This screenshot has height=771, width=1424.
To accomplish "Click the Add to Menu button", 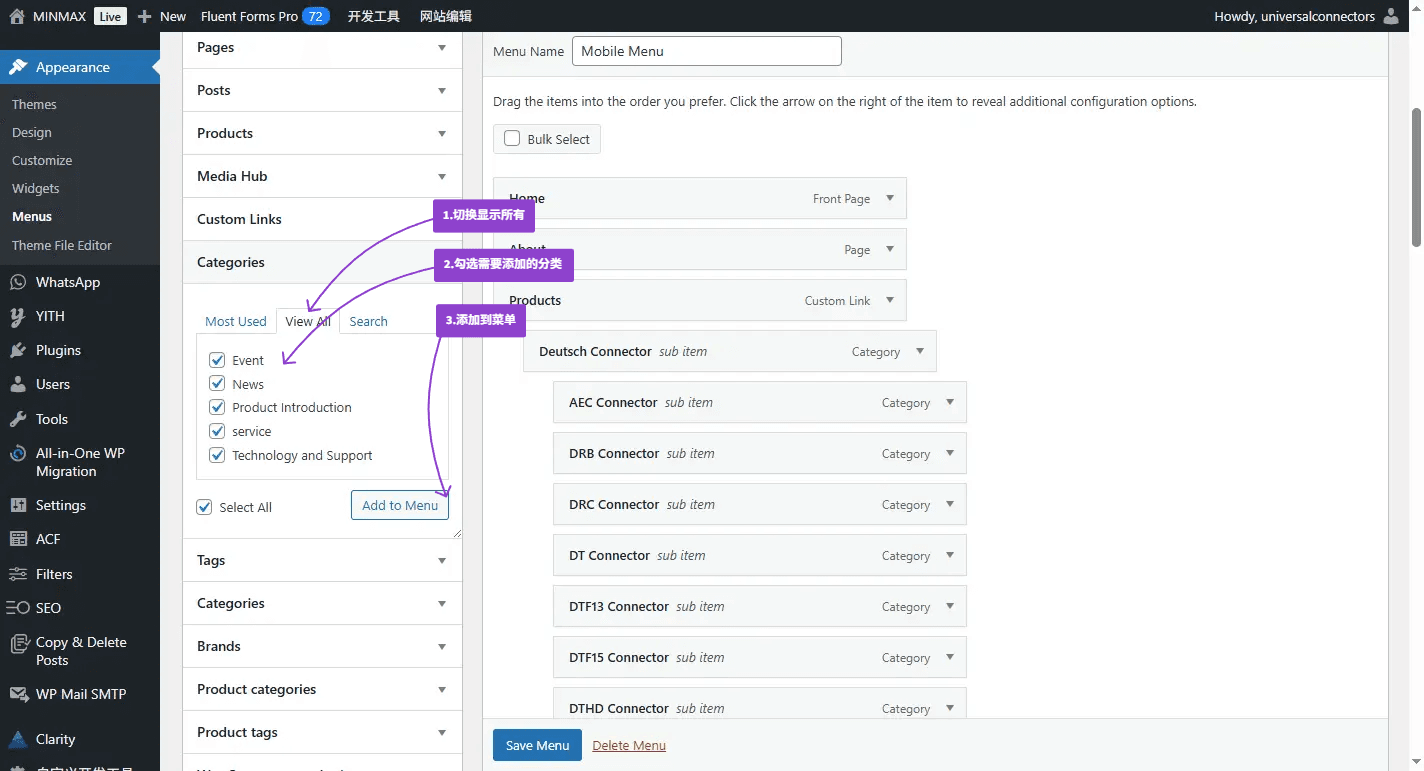I will click(x=400, y=505).
